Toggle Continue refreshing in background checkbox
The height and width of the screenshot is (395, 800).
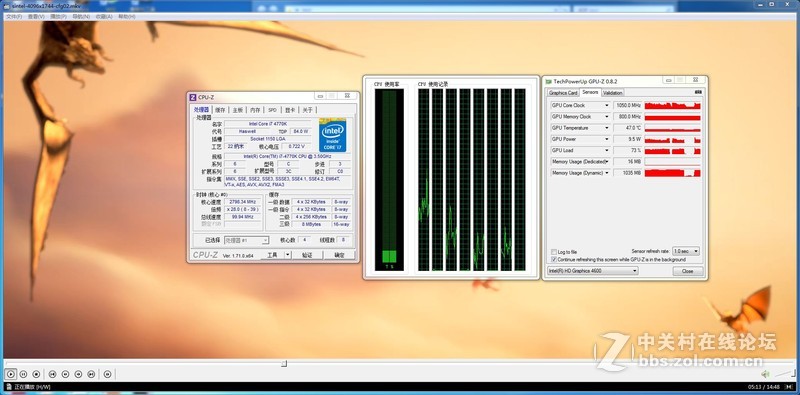click(554, 259)
